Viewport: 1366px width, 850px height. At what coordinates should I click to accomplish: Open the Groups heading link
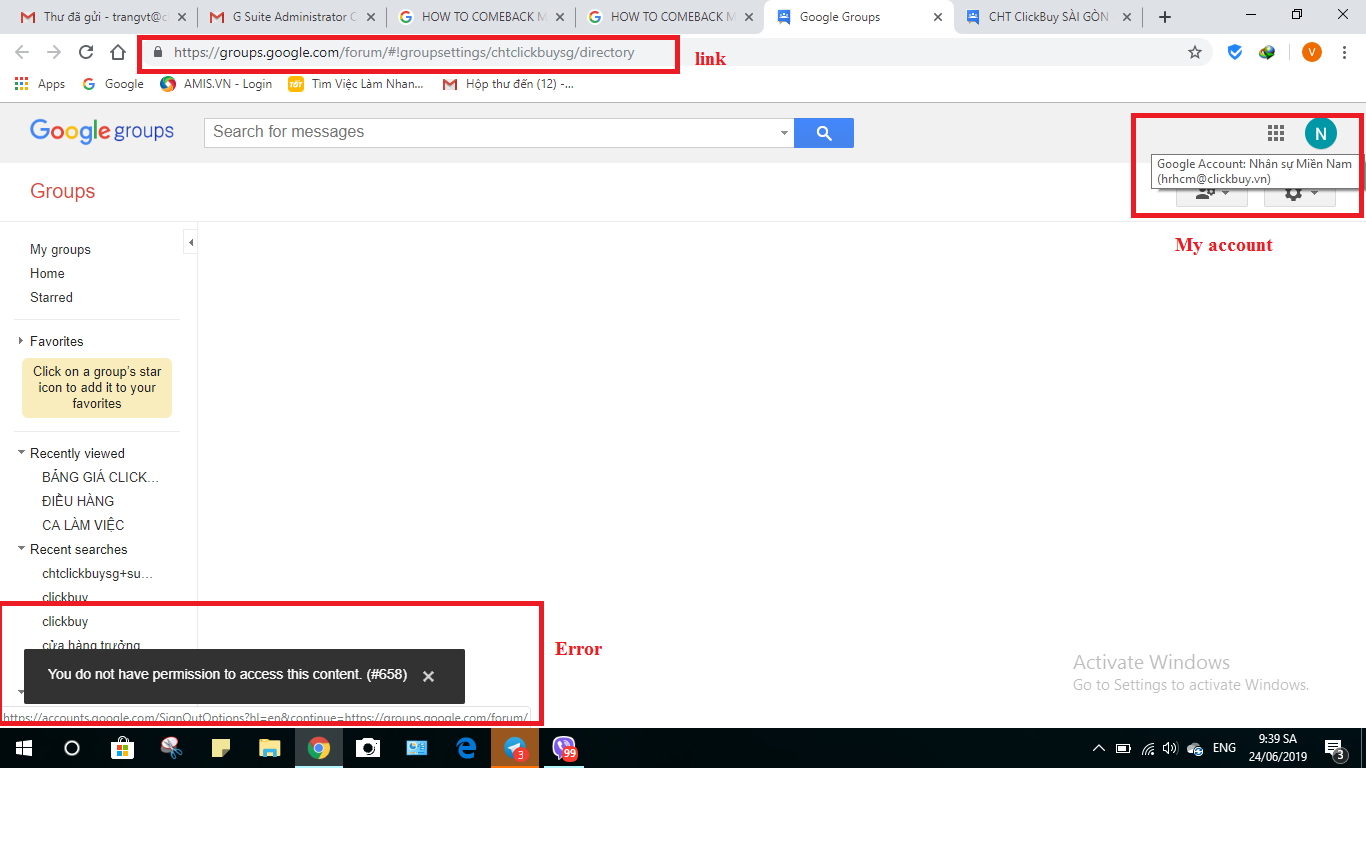(x=62, y=191)
